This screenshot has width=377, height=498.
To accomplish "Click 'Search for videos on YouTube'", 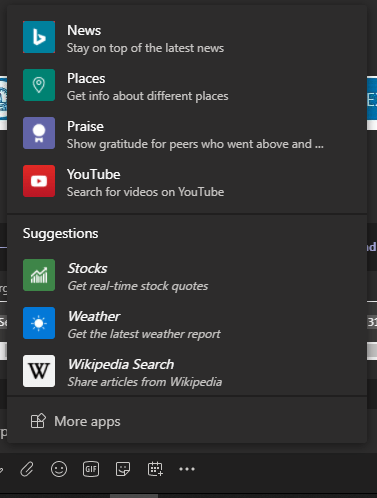I will [x=145, y=192].
